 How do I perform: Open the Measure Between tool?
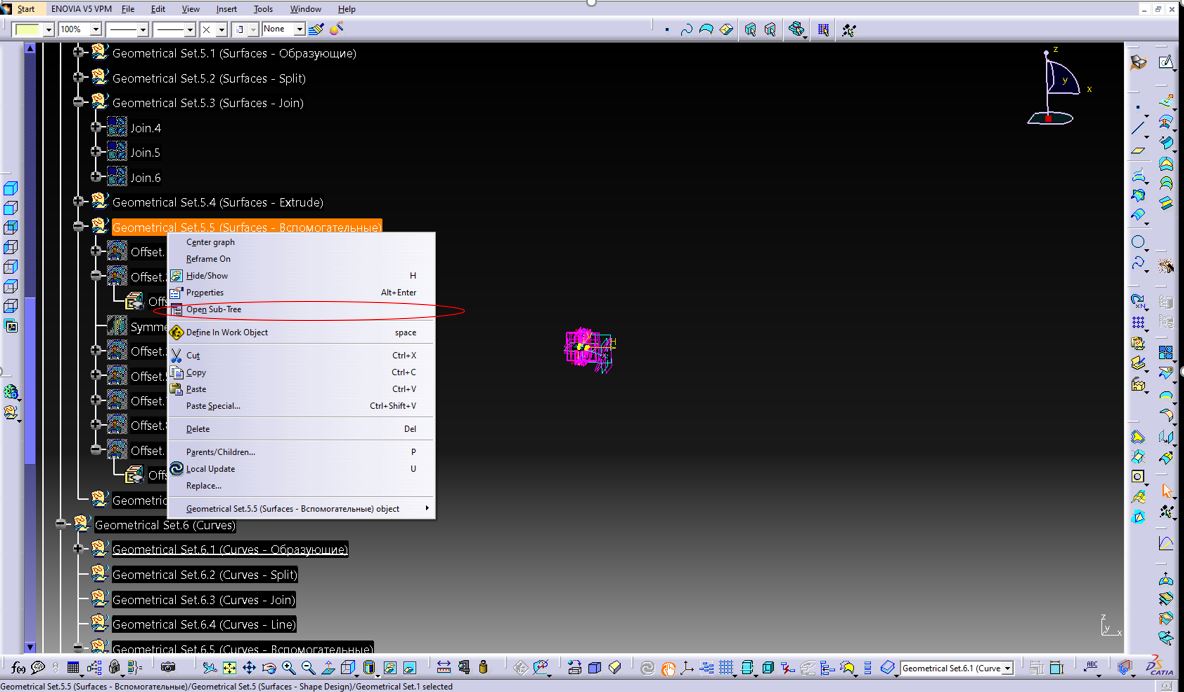443,668
